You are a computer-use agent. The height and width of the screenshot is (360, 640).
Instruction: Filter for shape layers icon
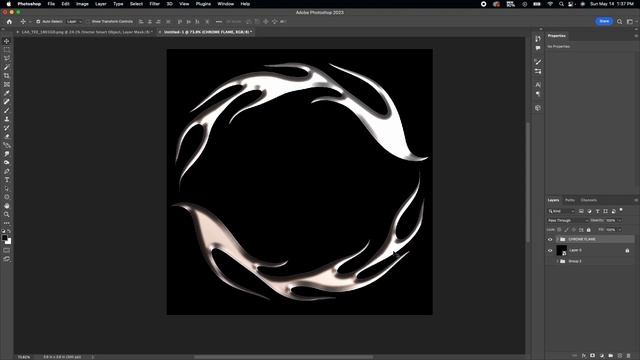(606, 211)
